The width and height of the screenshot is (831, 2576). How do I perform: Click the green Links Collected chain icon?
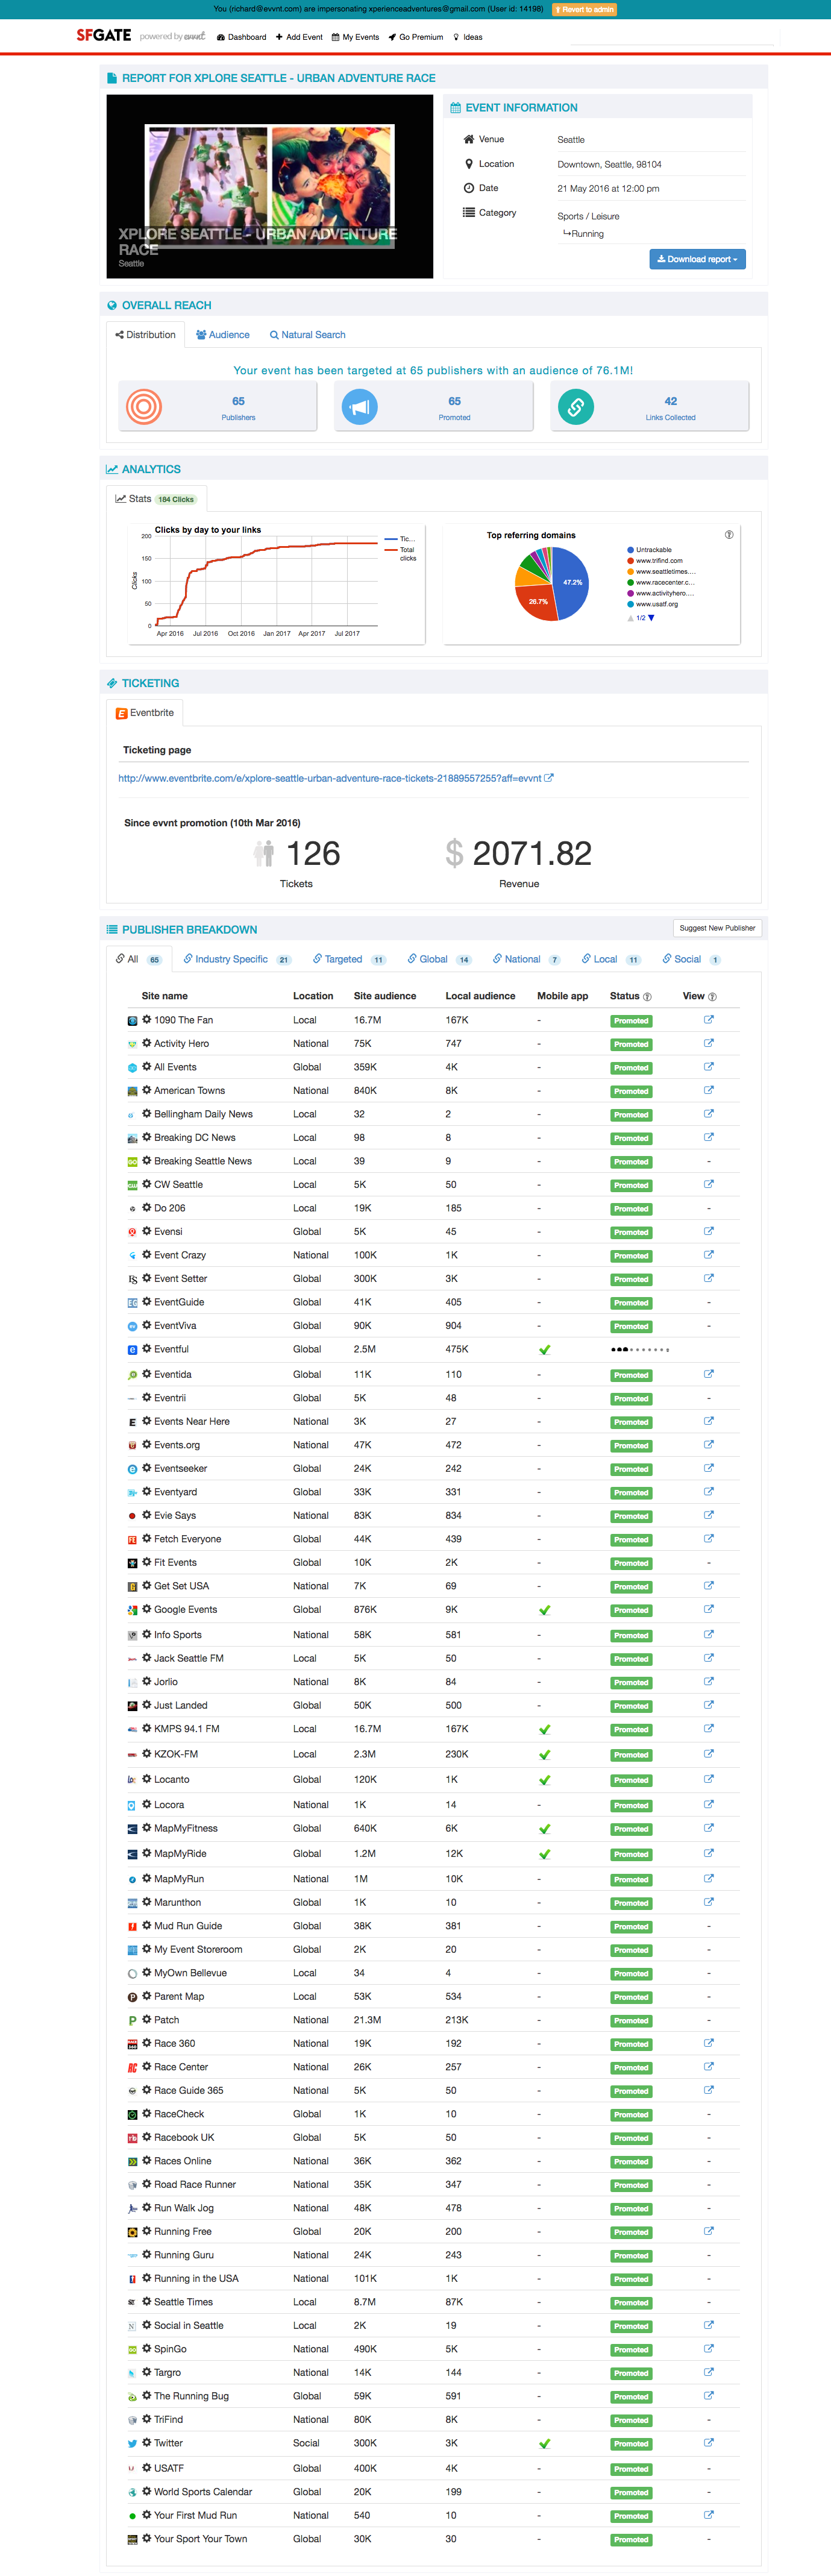click(x=576, y=406)
